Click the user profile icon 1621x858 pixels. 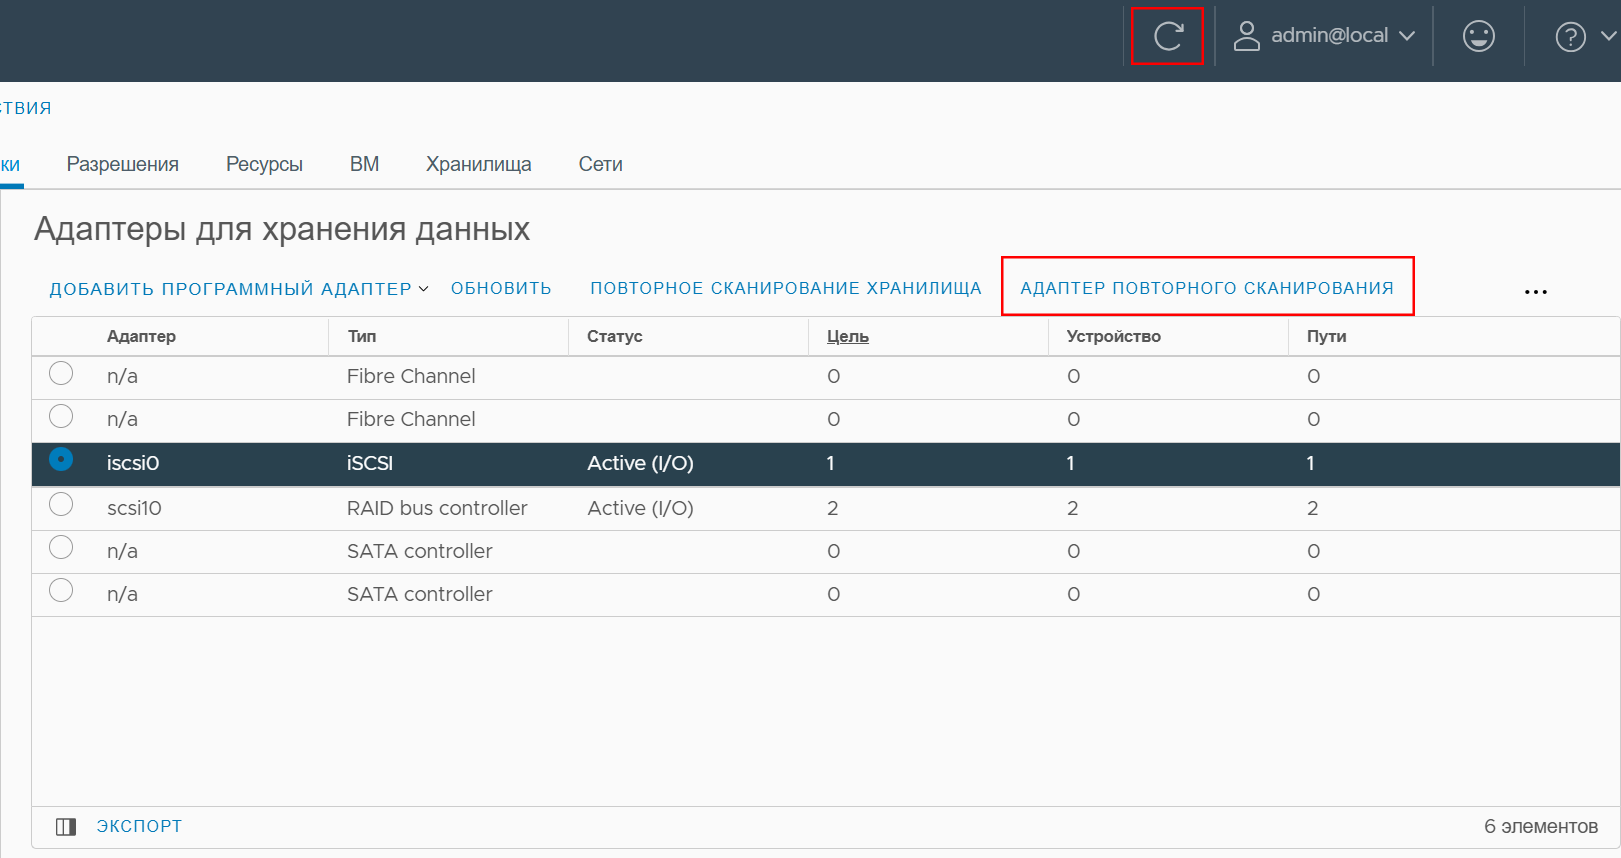(1246, 36)
